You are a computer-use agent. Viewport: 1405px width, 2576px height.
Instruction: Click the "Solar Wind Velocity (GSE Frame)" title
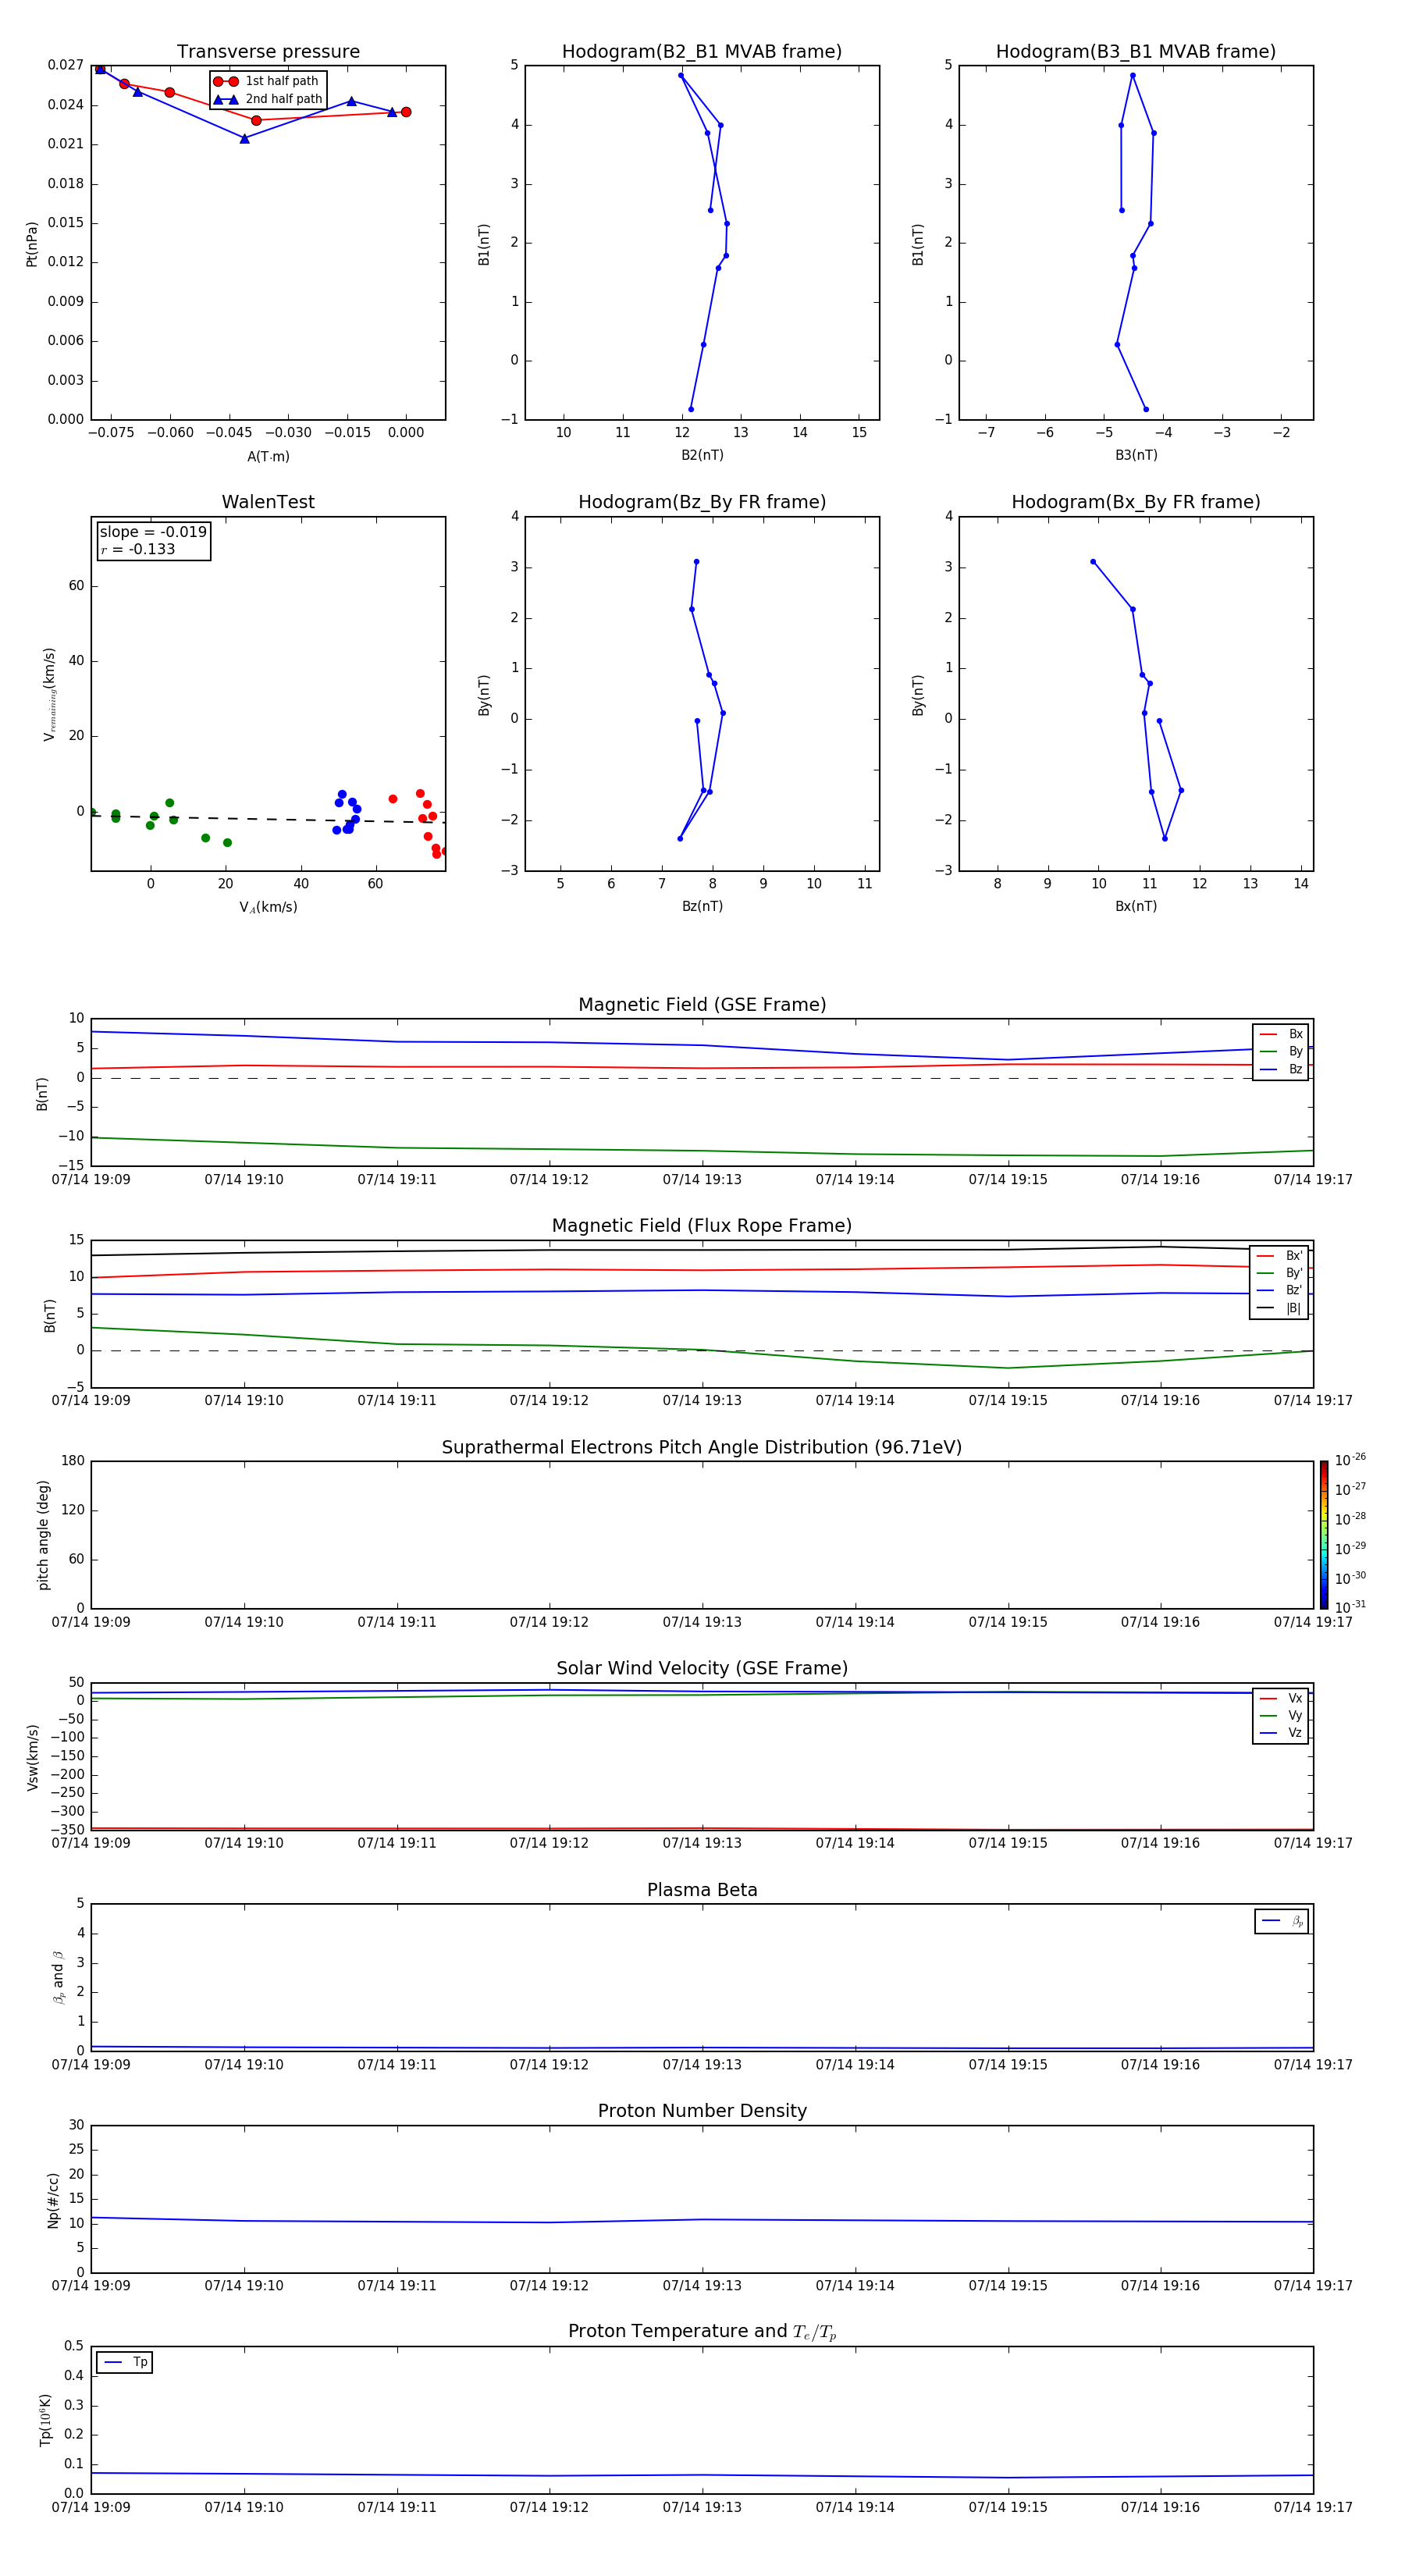coord(701,1668)
